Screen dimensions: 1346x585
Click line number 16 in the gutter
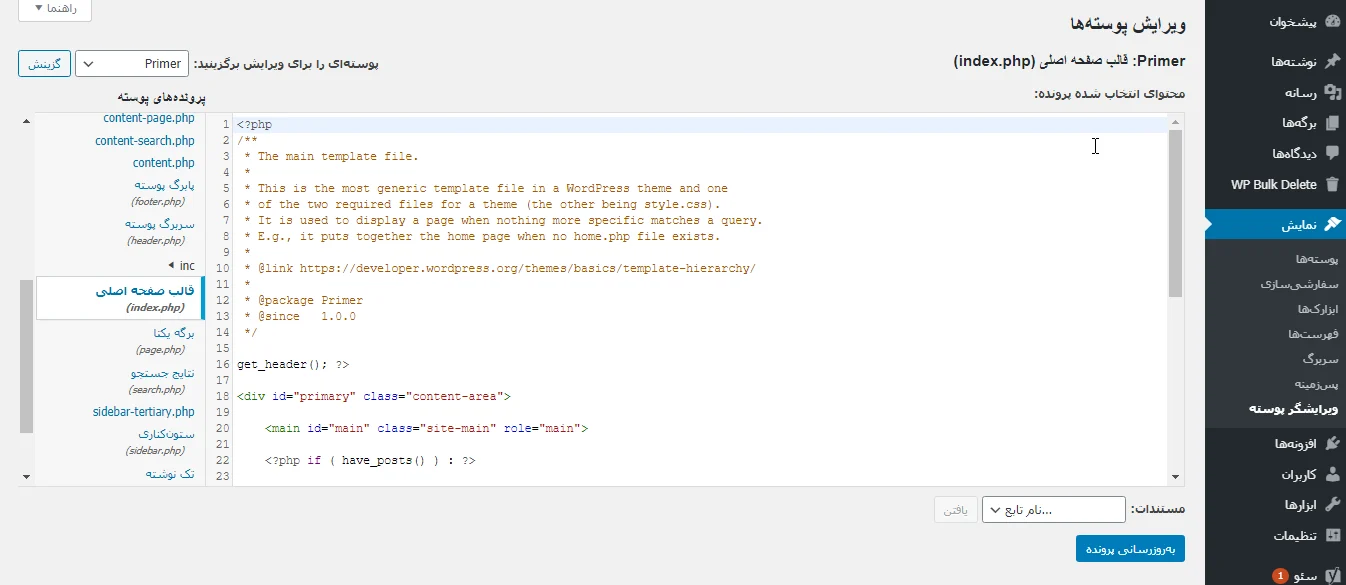pyautogui.click(x=222, y=365)
